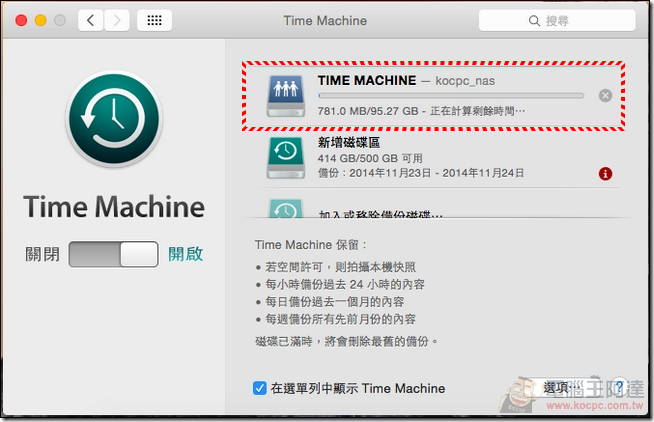Select the 新增磁碟區 disk name
Image resolution: width=654 pixels, height=422 pixels.
(349, 143)
